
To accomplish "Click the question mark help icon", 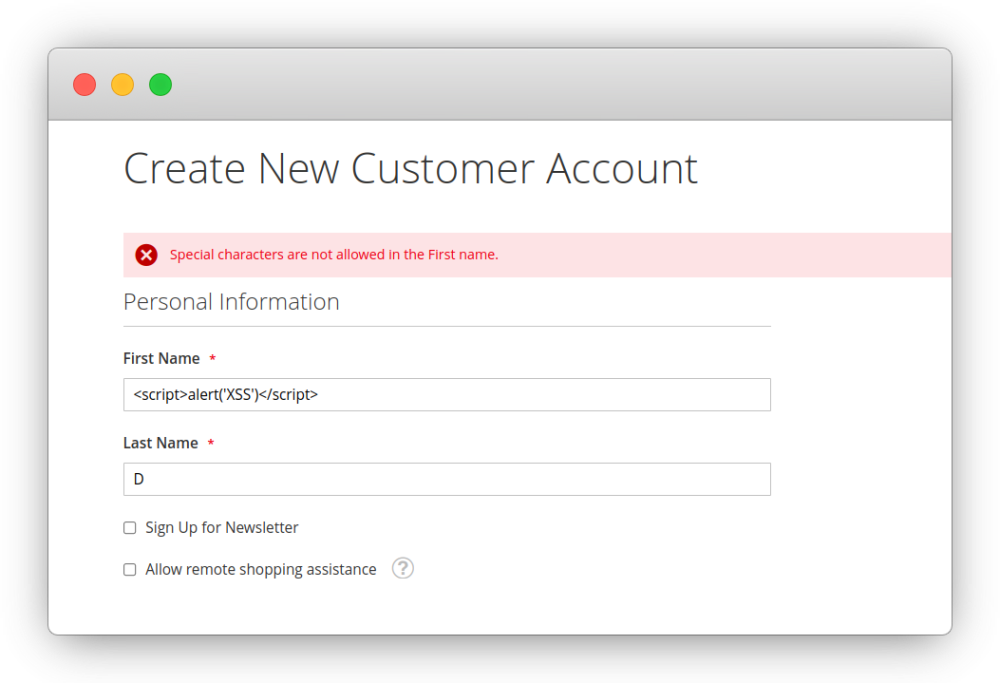I will 402,568.
